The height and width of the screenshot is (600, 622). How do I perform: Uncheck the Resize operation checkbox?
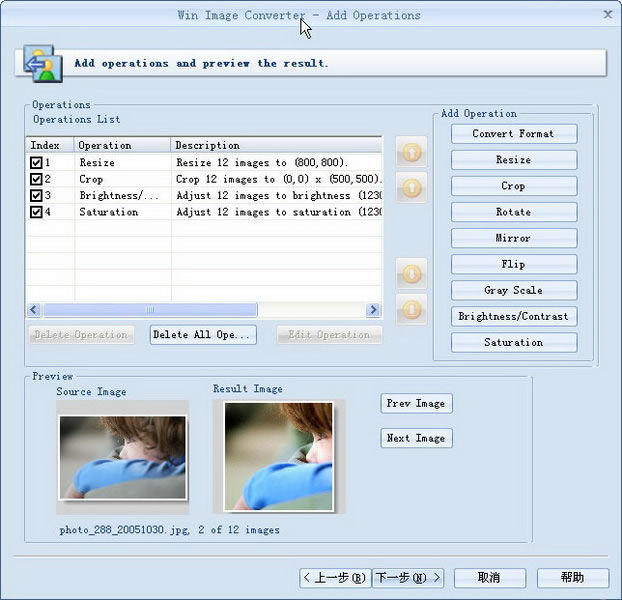(36, 163)
